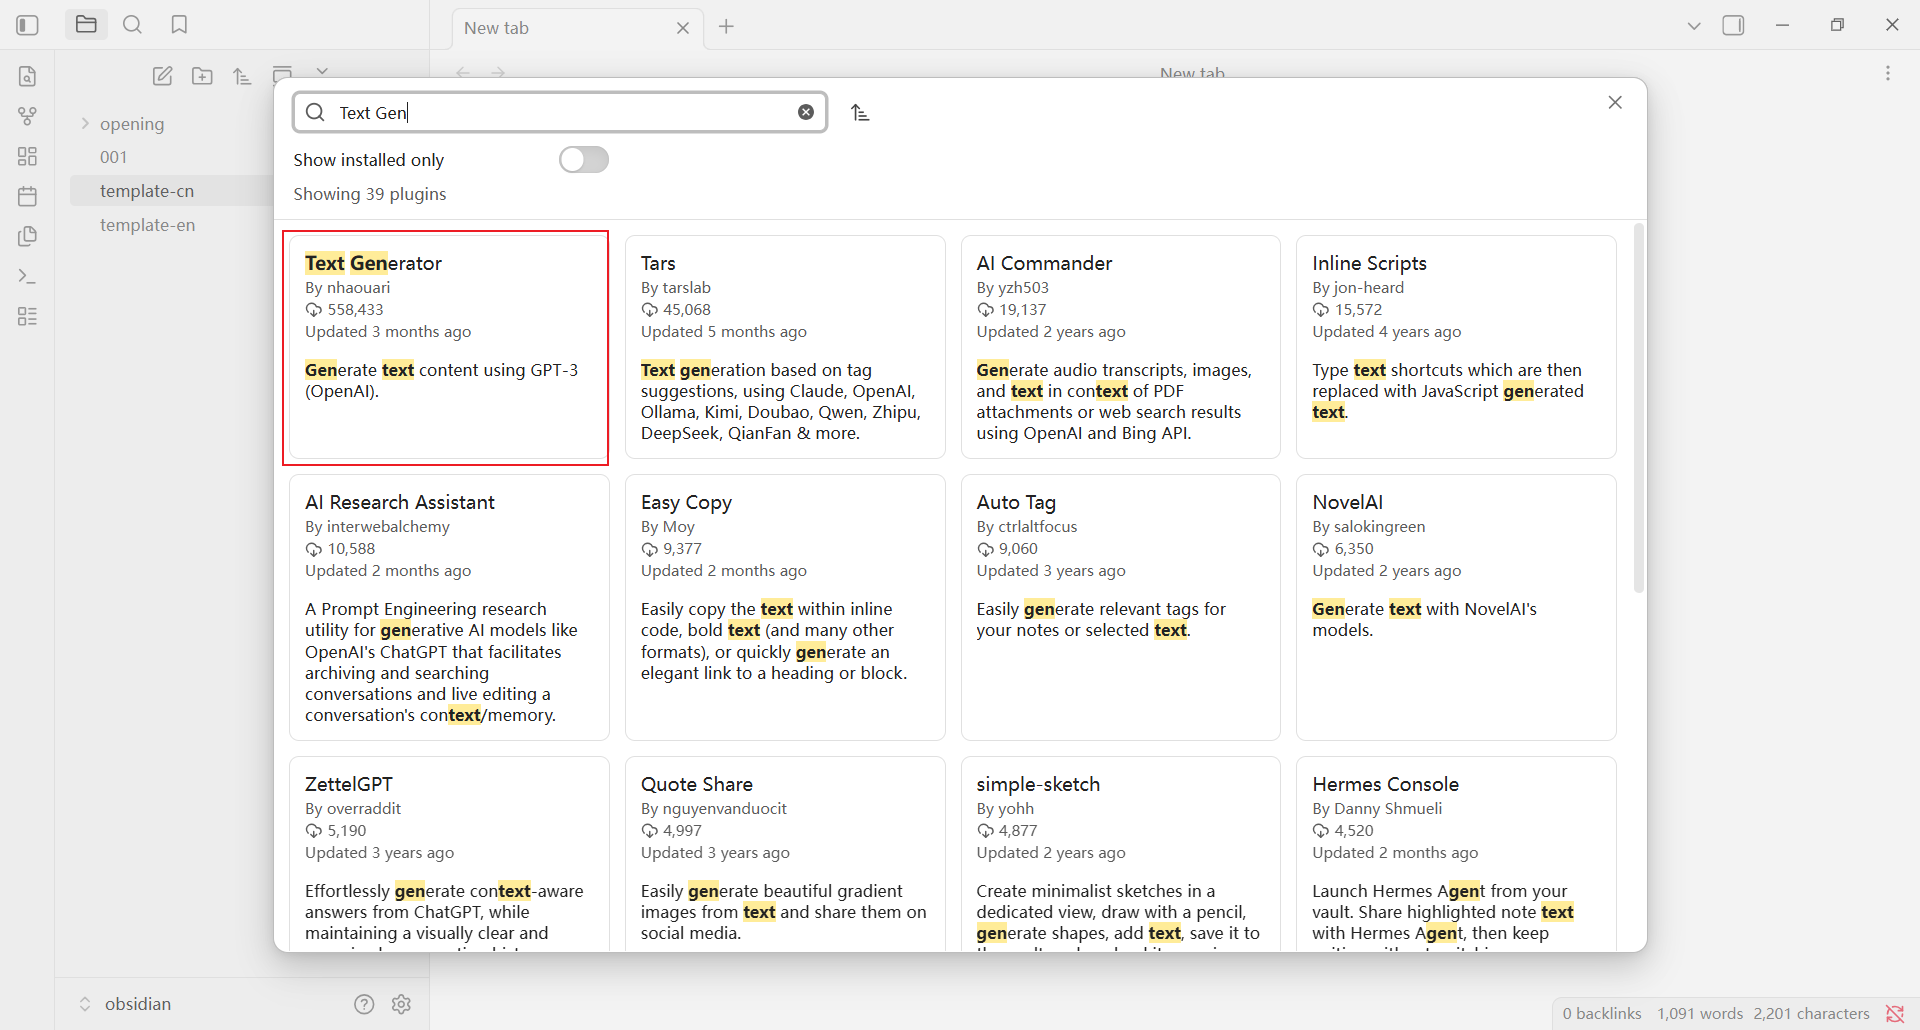Toggle the right sidebar icon
1920x1030 pixels.
pyautogui.click(x=1734, y=26)
